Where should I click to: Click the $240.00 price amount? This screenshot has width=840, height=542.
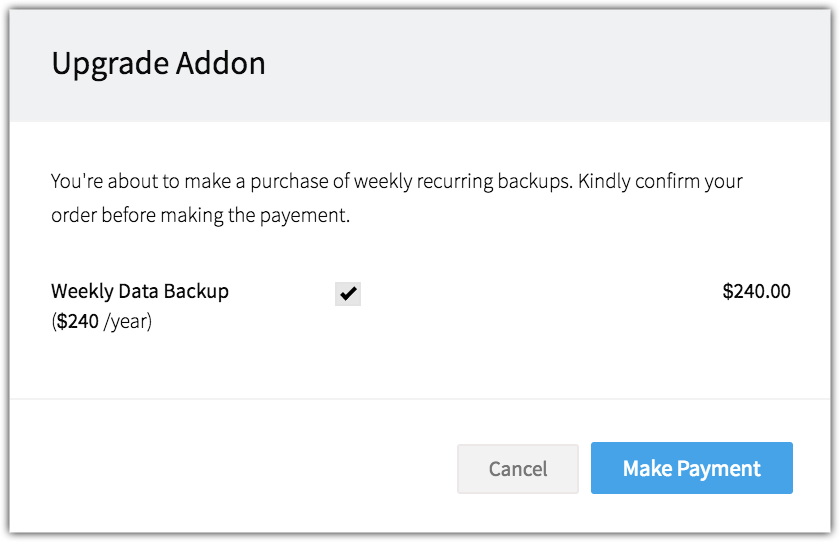pyautogui.click(x=756, y=291)
